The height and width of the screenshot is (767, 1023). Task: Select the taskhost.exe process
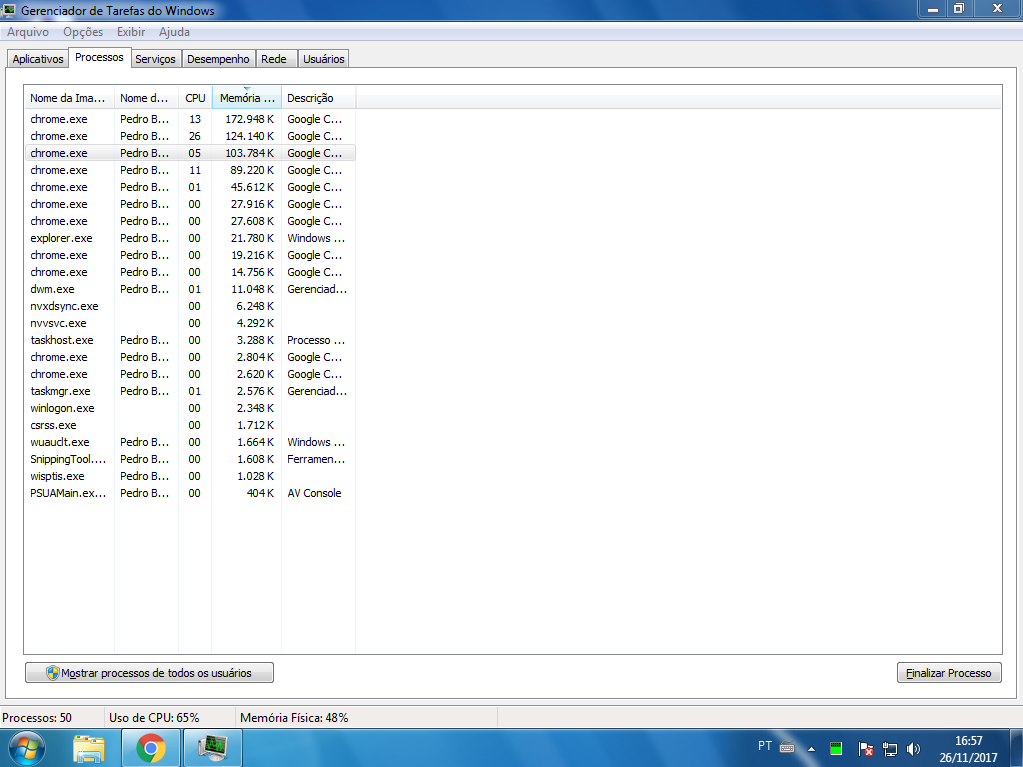pos(190,340)
